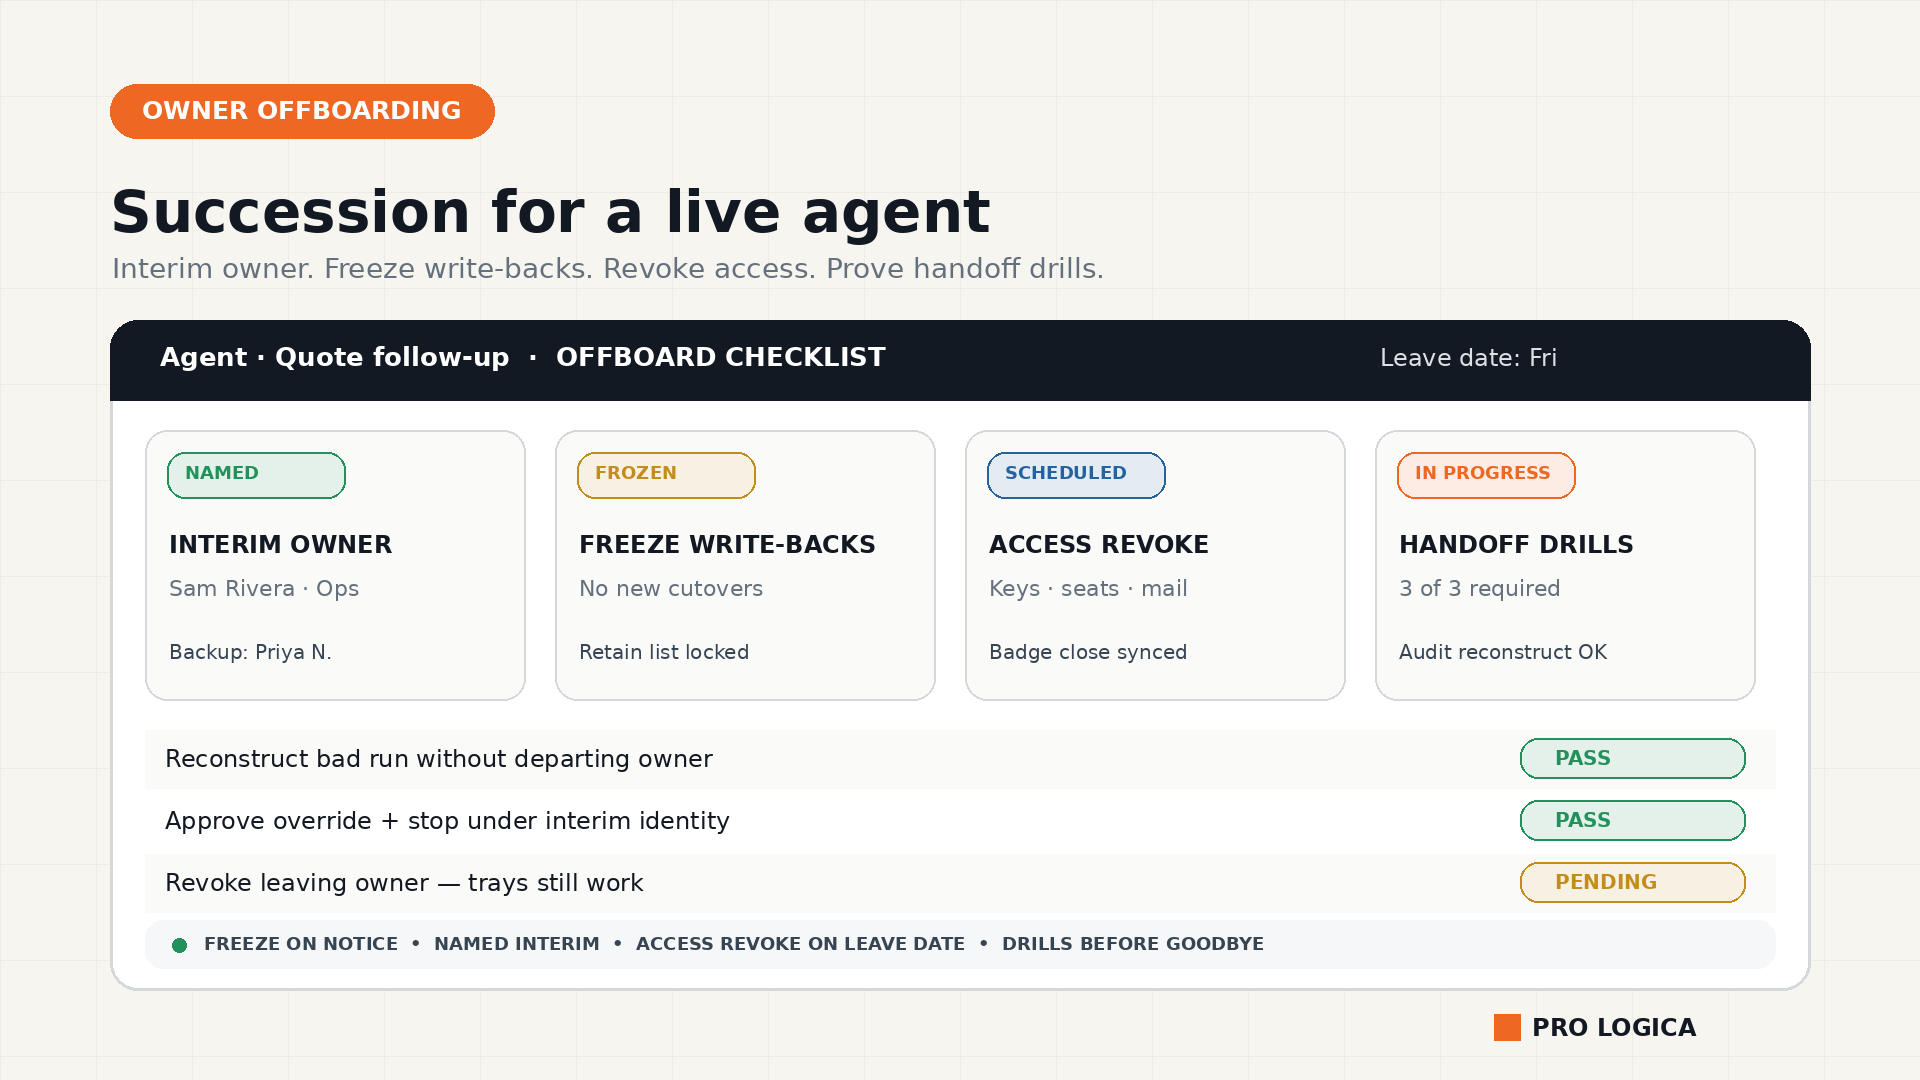
Task: Click the Reconstruct bad run without departing owner row
Action: pos(960,759)
